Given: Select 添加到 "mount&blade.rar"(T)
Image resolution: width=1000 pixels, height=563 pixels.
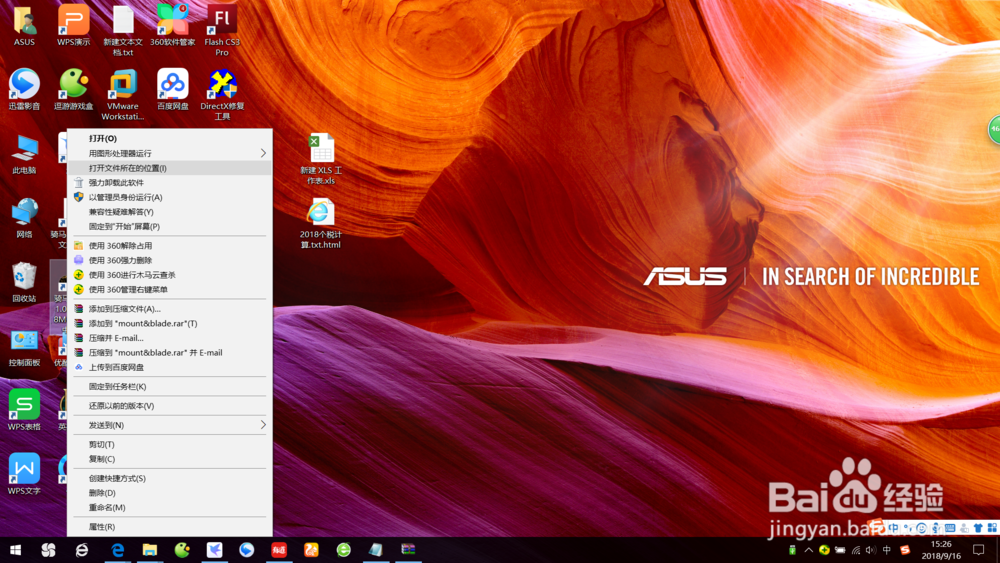Looking at the screenshot, I should [x=170, y=323].
